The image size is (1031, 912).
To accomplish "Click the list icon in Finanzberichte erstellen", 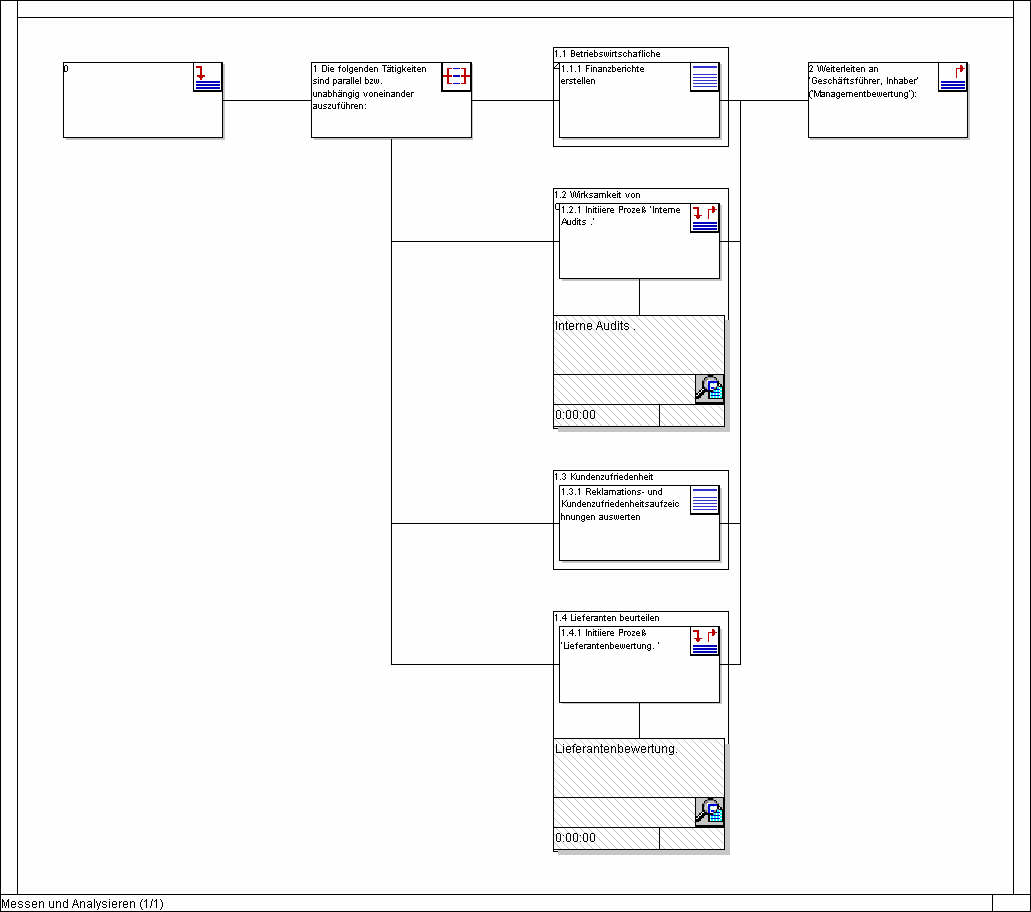I will pos(704,77).
